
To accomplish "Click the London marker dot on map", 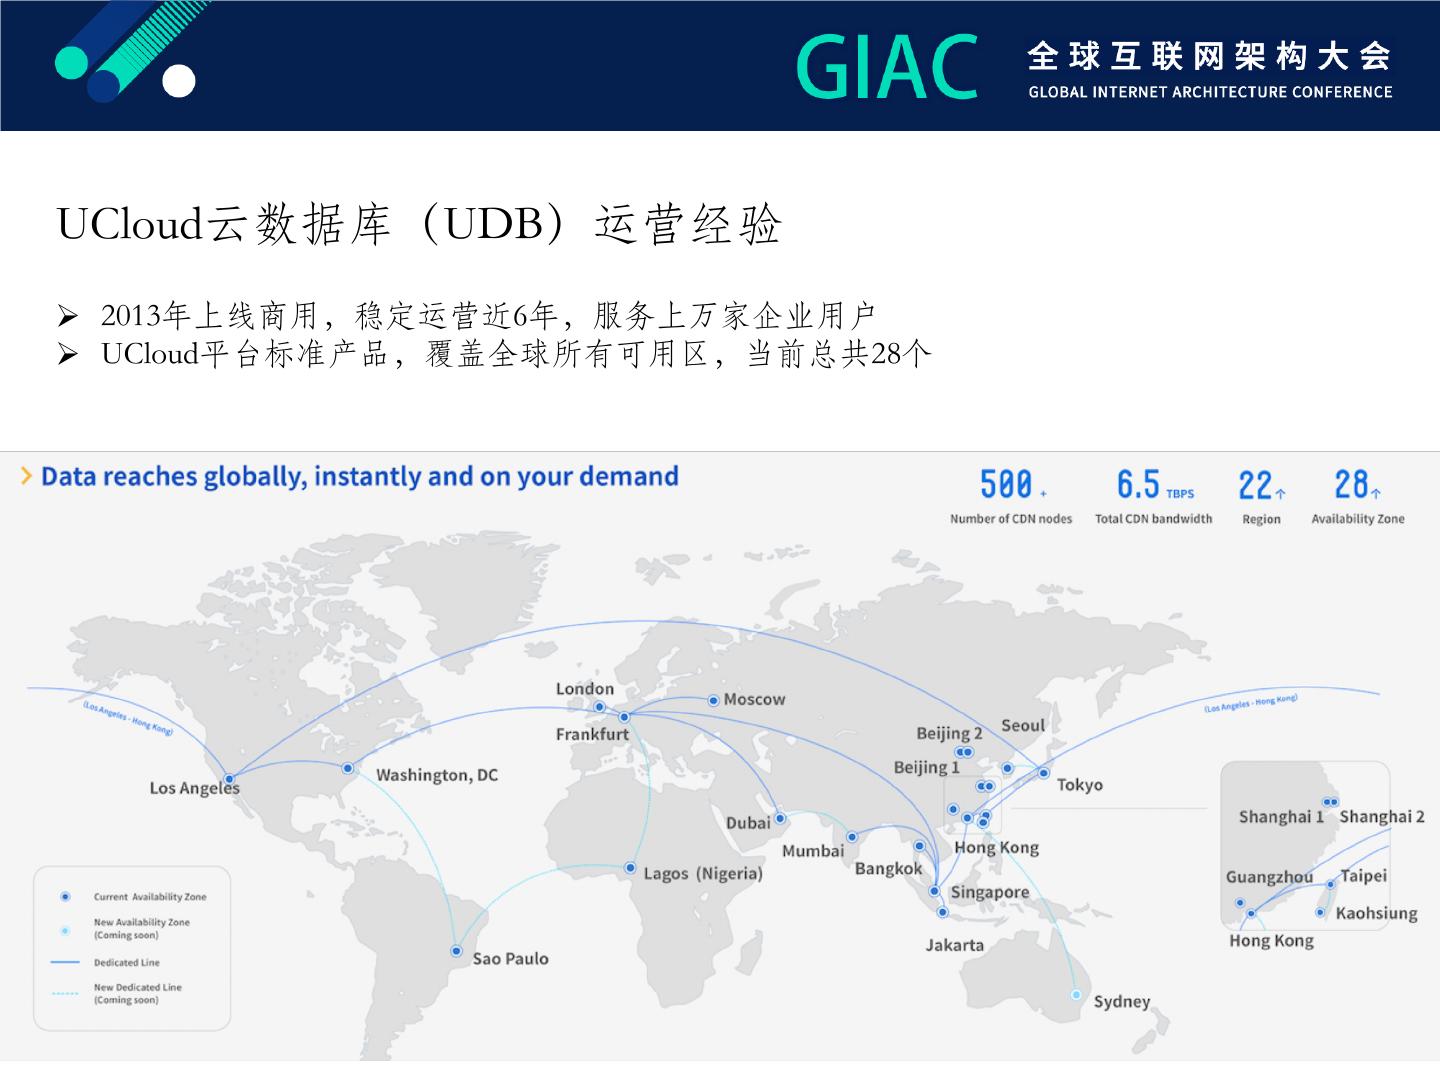I will (599, 707).
